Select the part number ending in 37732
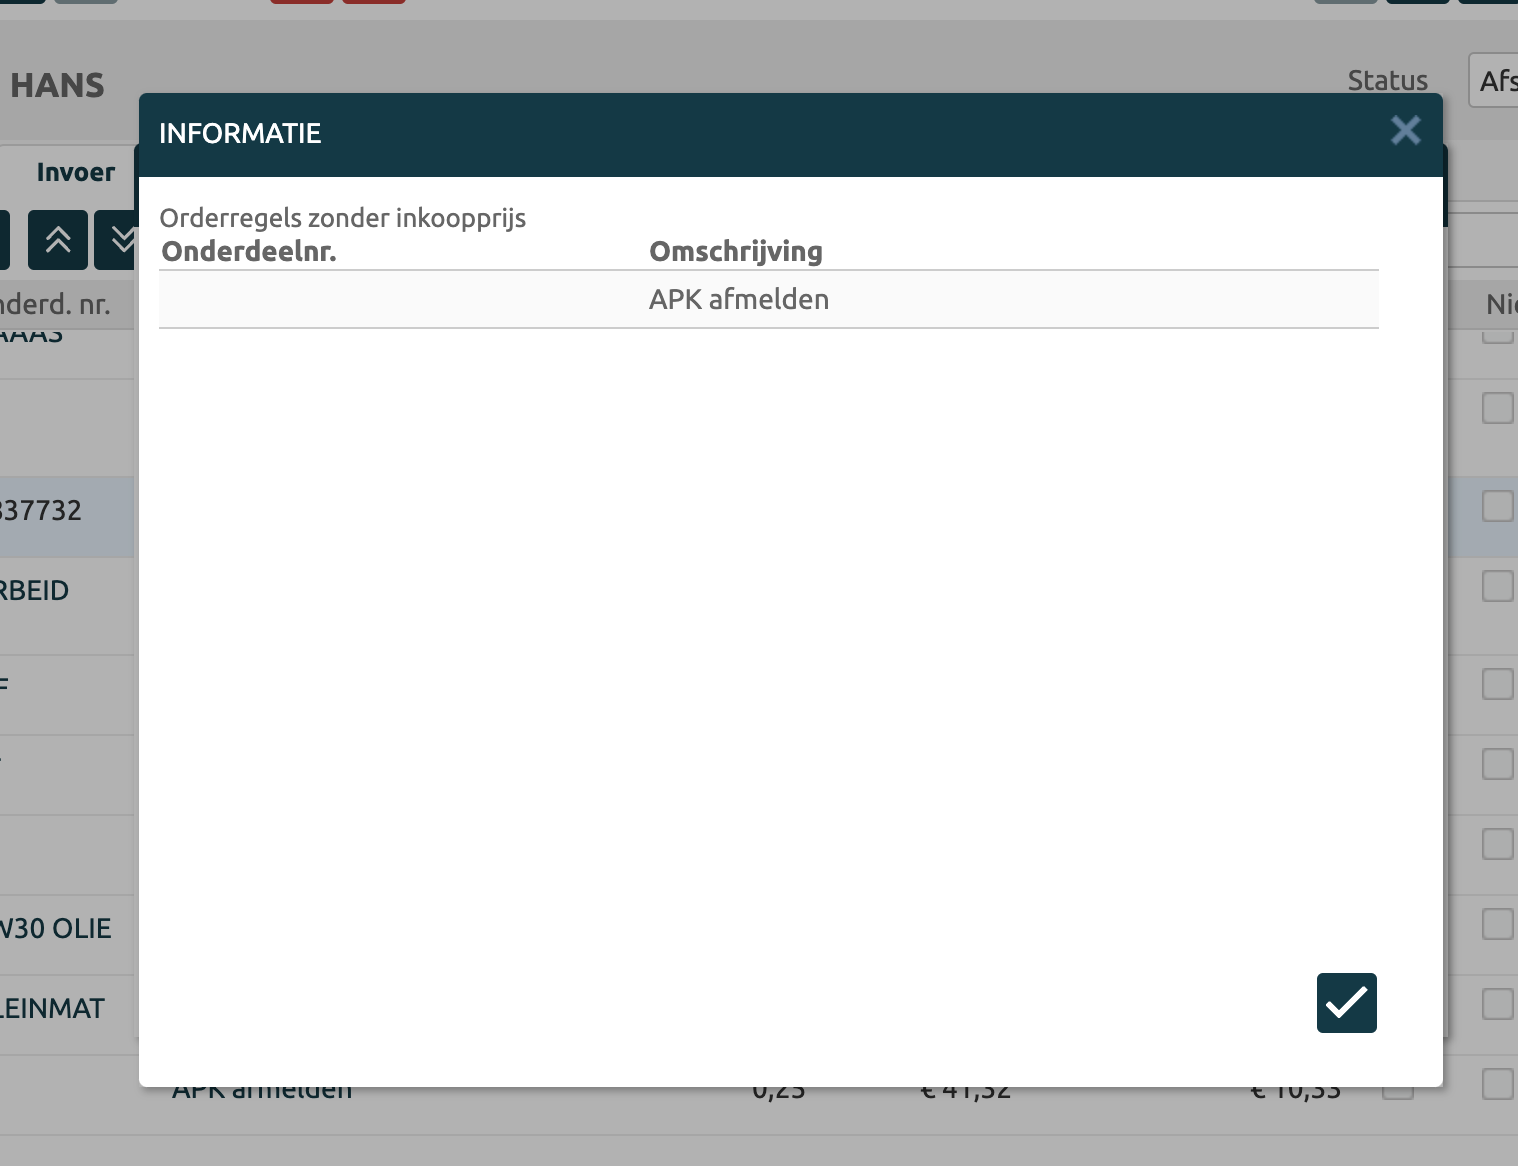 coord(40,511)
